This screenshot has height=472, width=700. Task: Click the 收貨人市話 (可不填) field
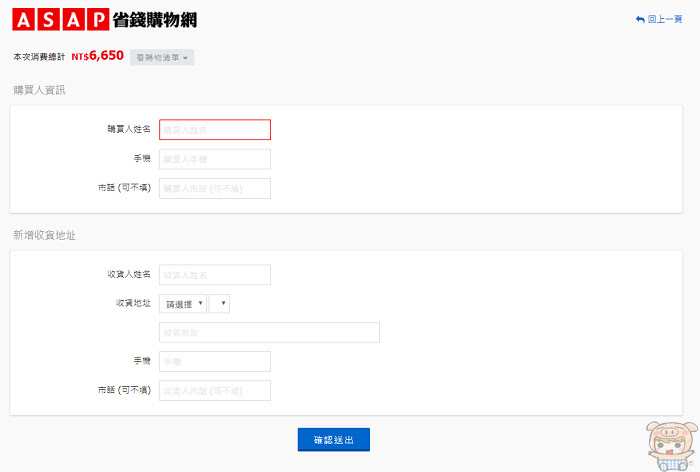pyautogui.click(x=215, y=391)
